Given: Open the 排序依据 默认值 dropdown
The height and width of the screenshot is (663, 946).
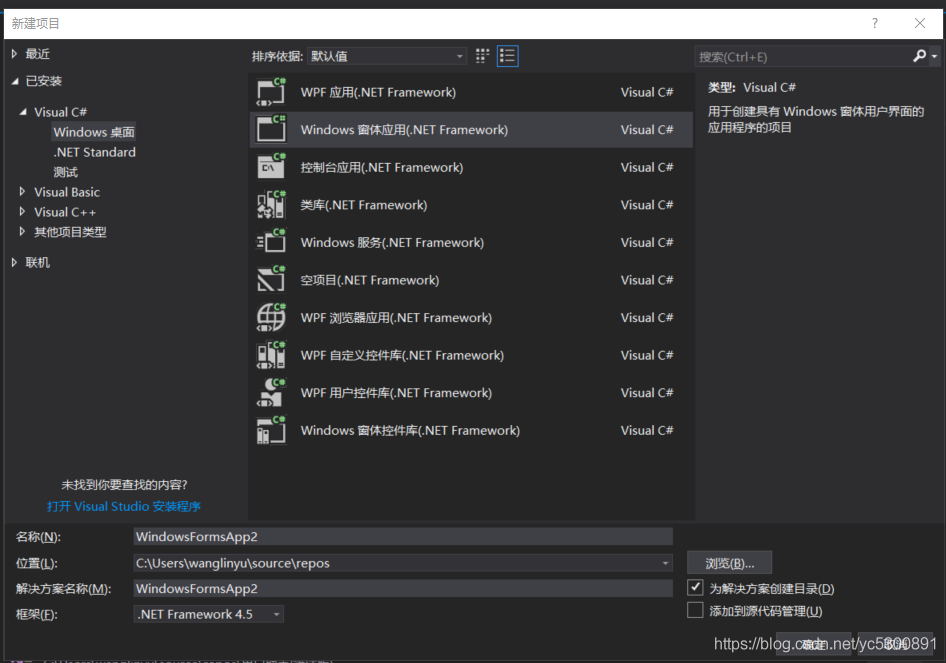Looking at the screenshot, I should tap(387, 56).
